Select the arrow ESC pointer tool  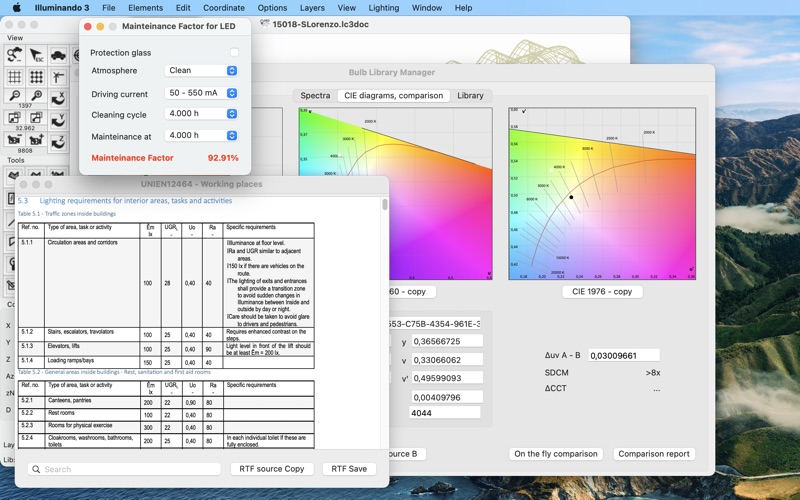tap(36, 55)
